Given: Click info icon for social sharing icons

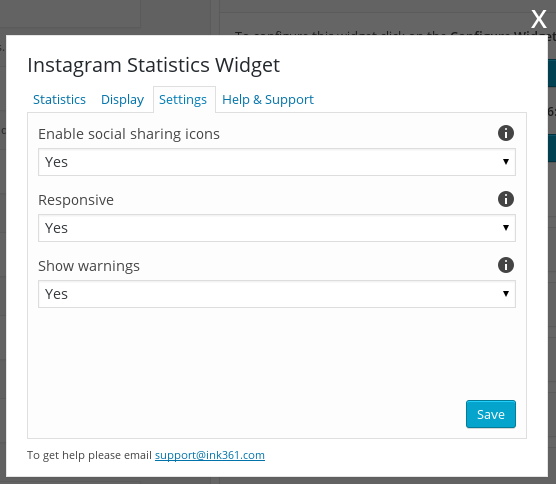Looking at the screenshot, I should click(506, 133).
